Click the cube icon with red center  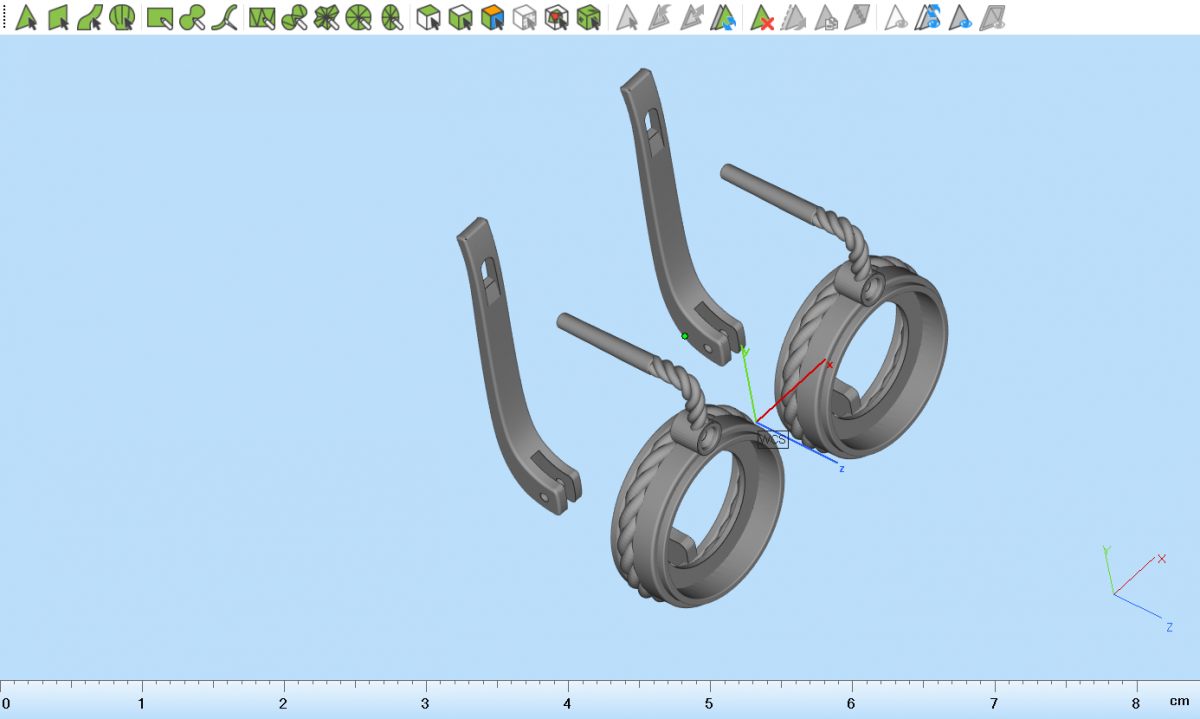point(557,17)
